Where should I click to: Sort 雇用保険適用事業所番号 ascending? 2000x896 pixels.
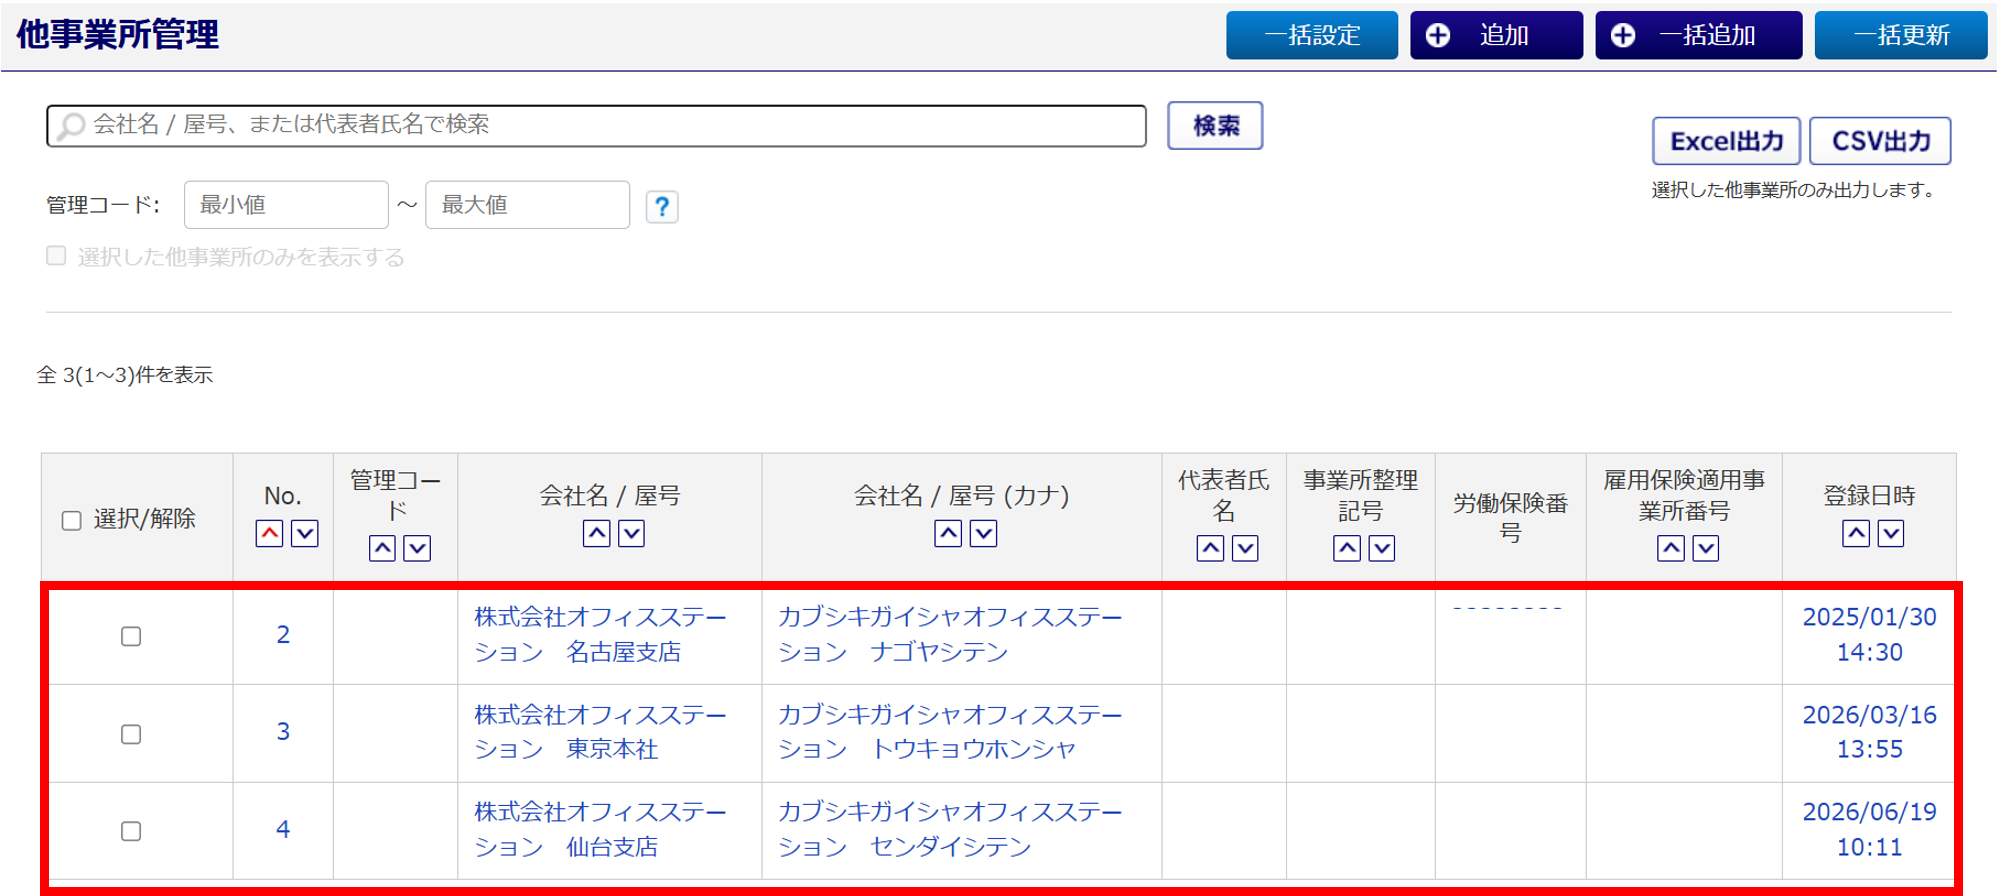1671,548
